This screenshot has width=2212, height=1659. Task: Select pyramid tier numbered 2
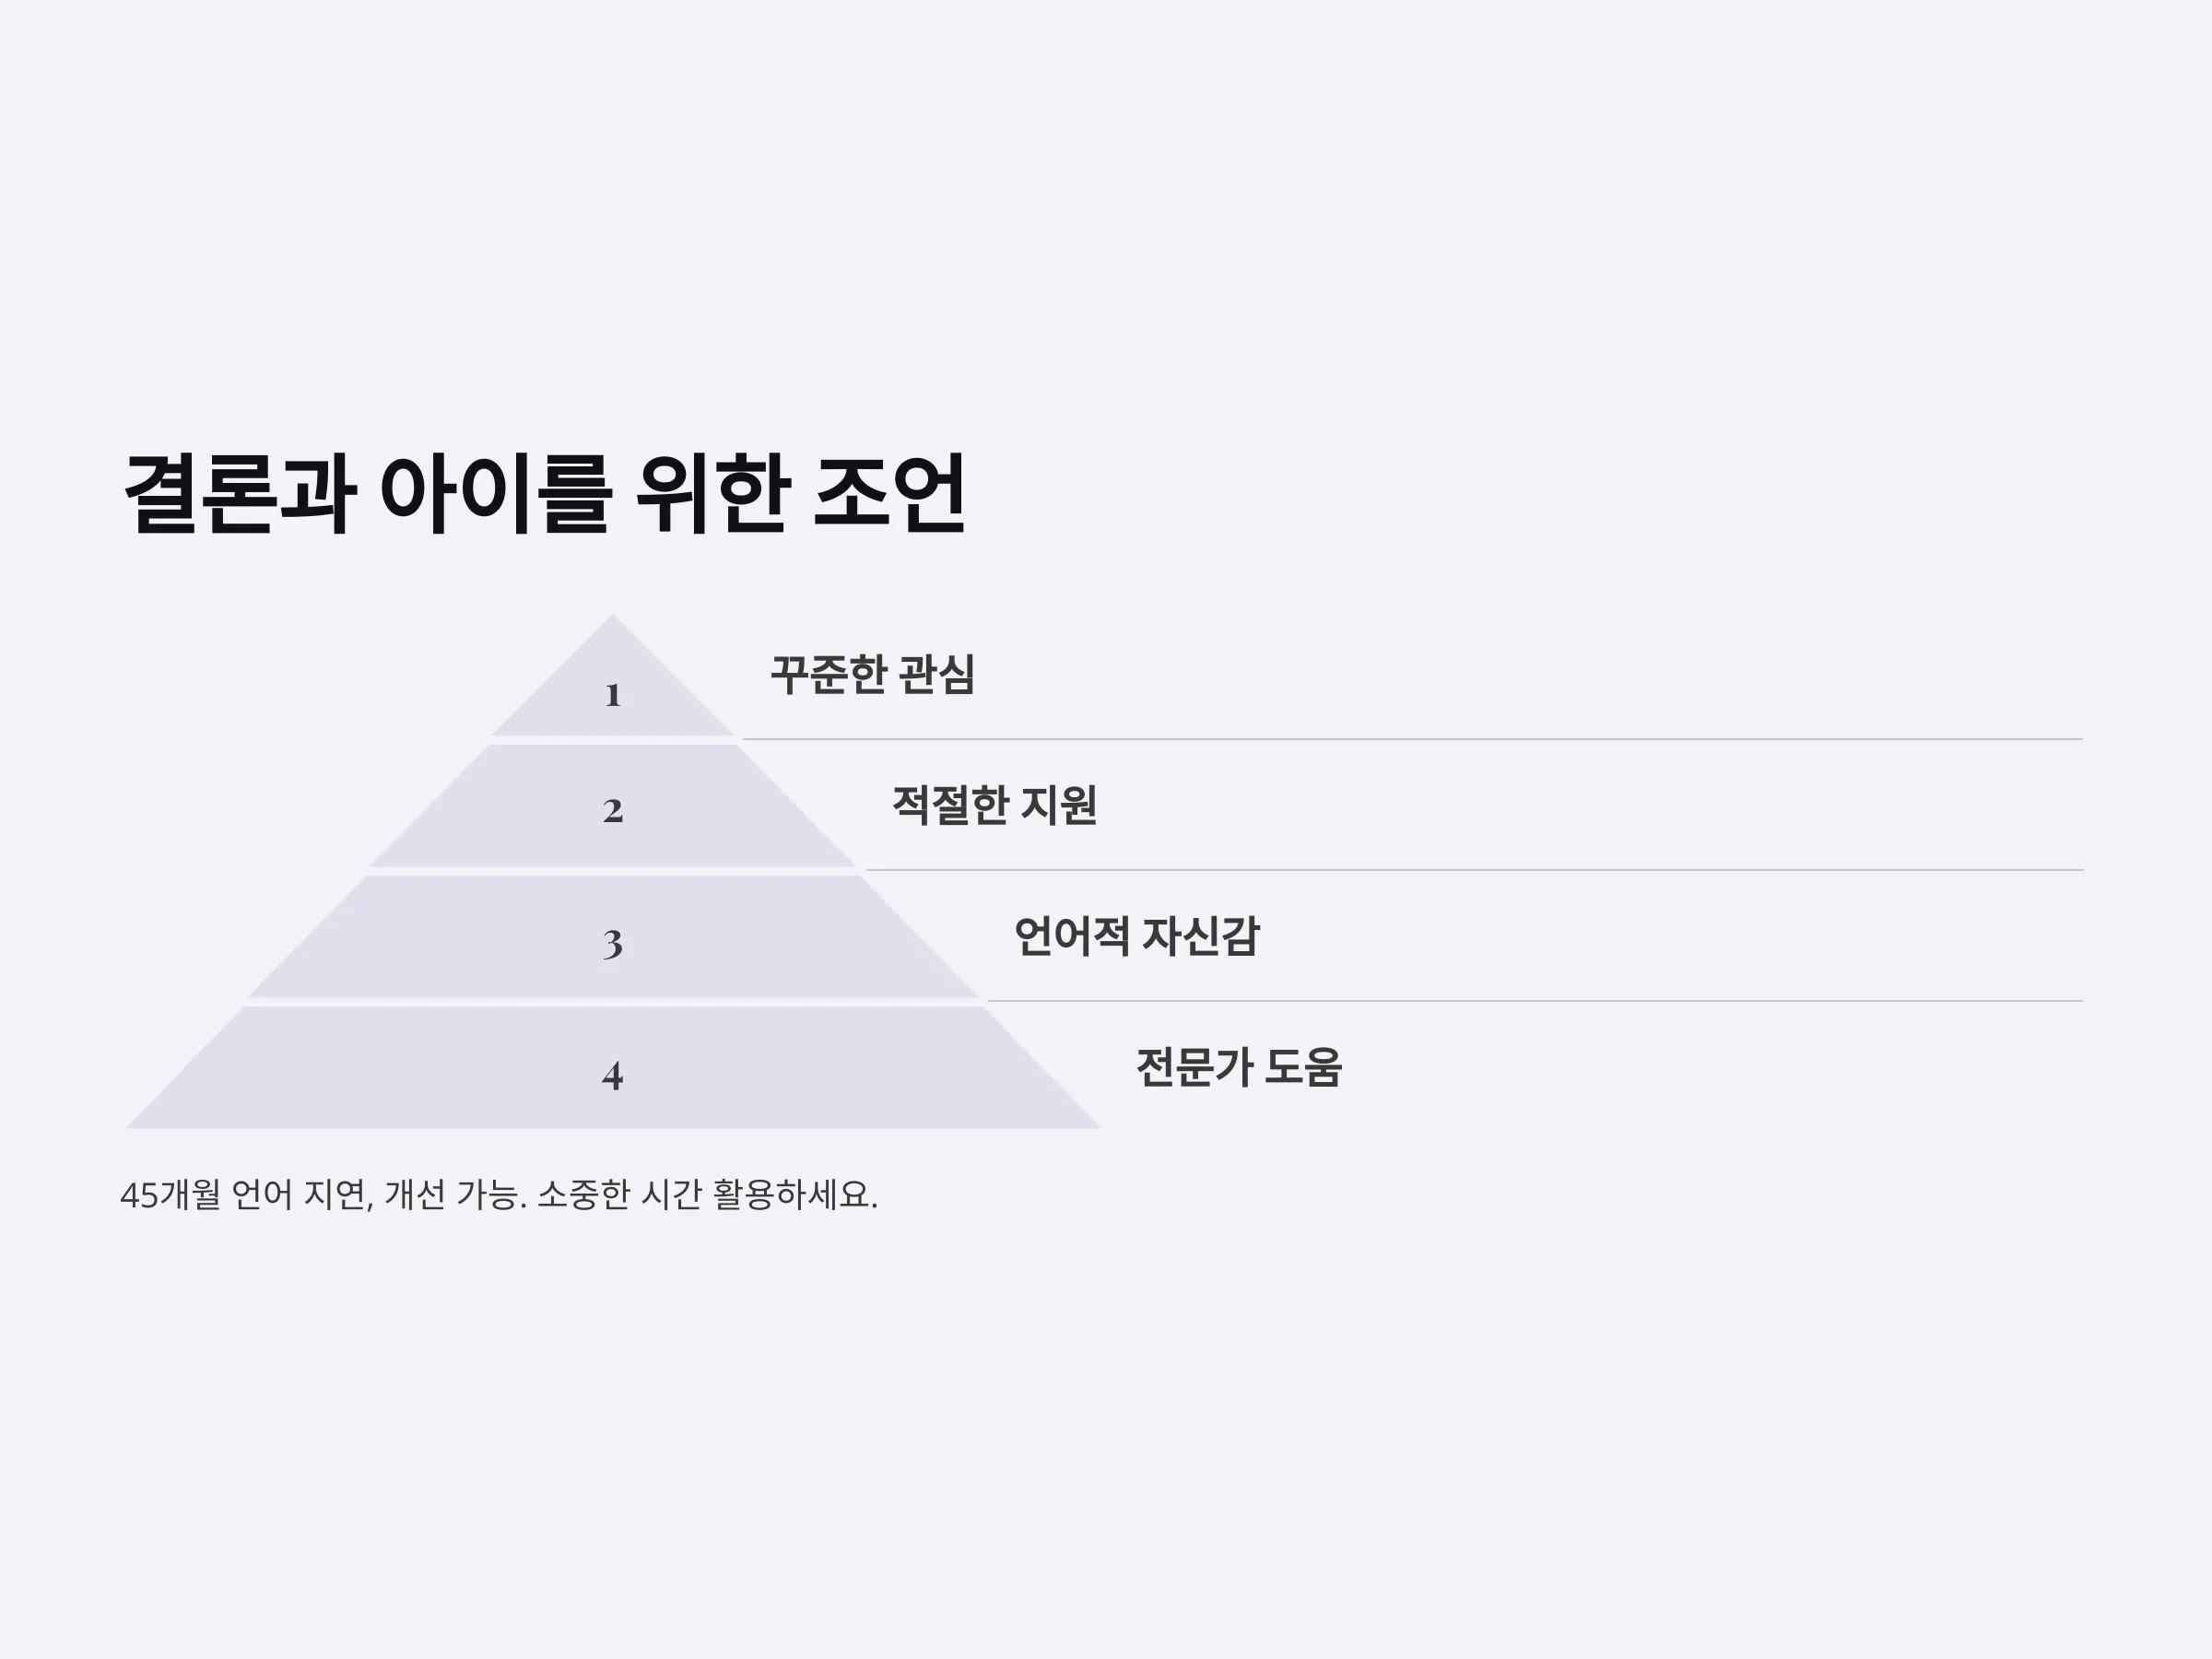613,806
